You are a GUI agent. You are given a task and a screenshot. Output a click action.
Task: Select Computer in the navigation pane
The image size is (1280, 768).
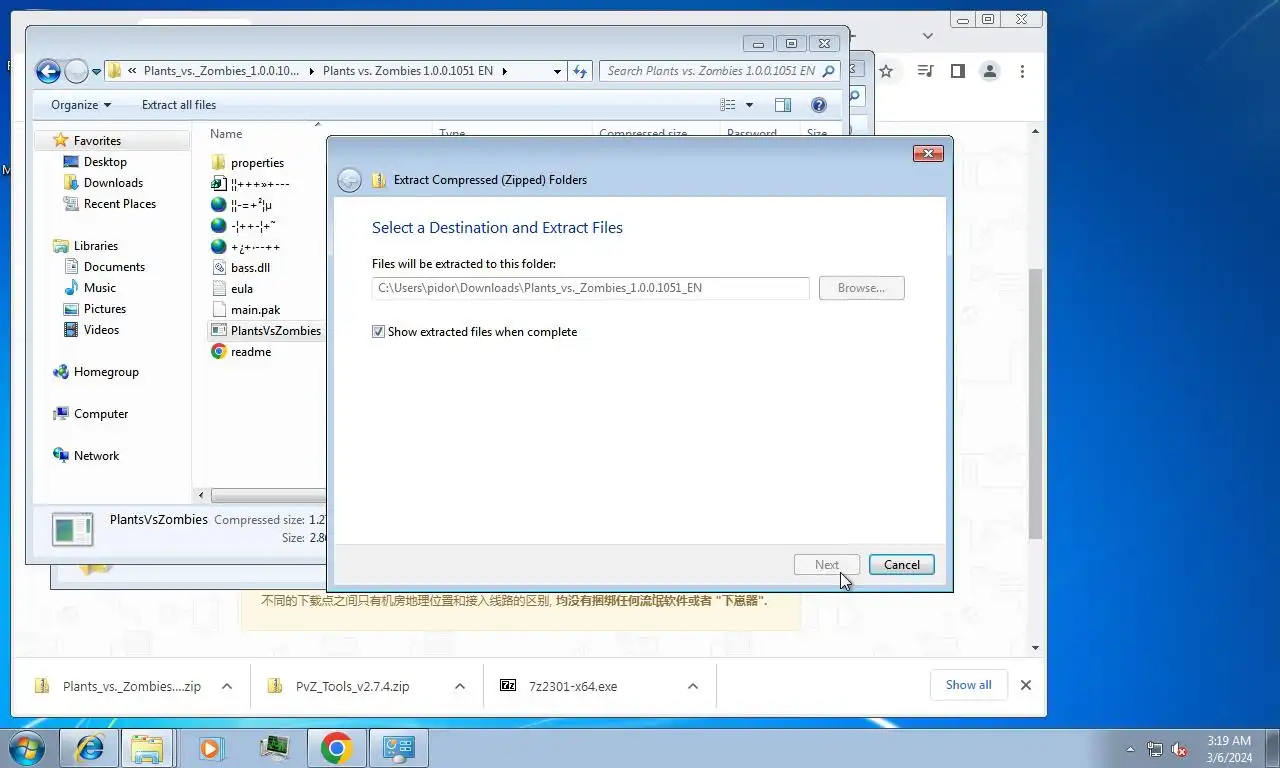pos(101,414)
